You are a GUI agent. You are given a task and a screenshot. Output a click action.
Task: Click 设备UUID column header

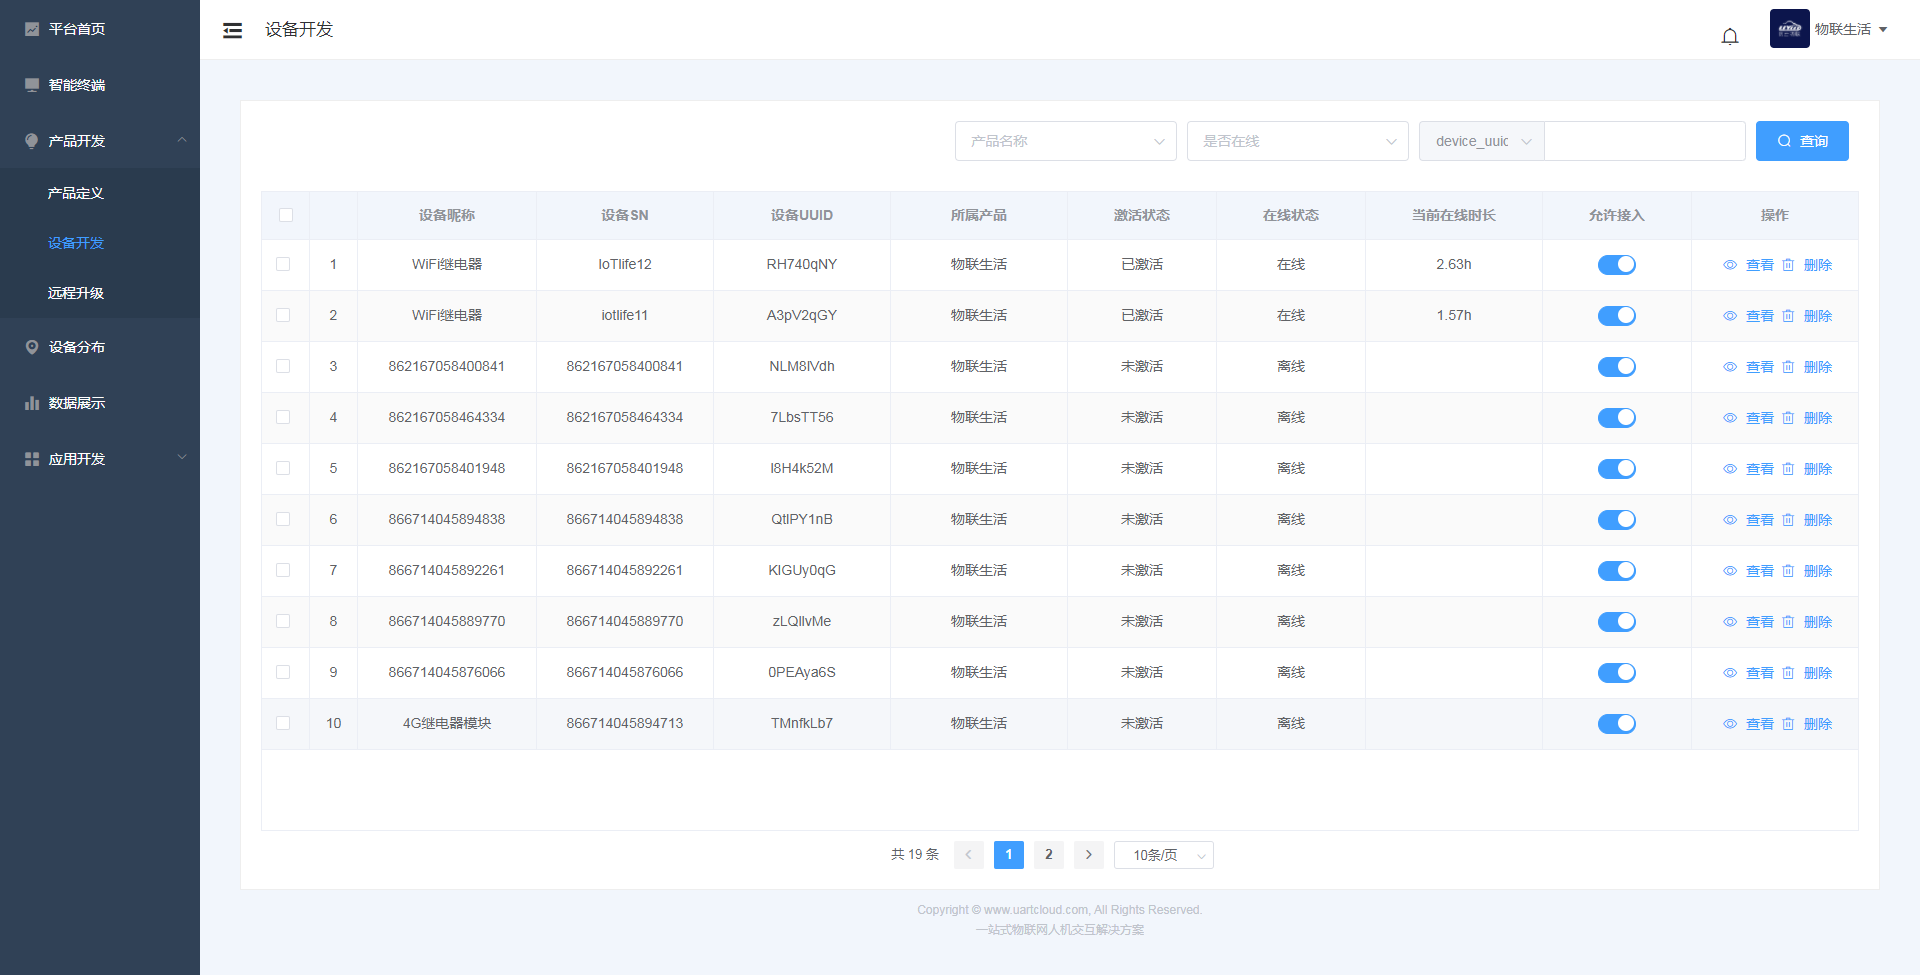(802, 215)
